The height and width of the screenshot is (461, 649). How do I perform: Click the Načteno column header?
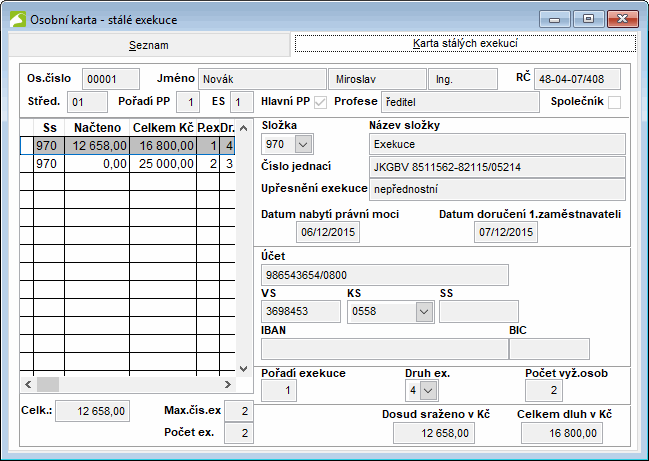(x=96, y=127)
